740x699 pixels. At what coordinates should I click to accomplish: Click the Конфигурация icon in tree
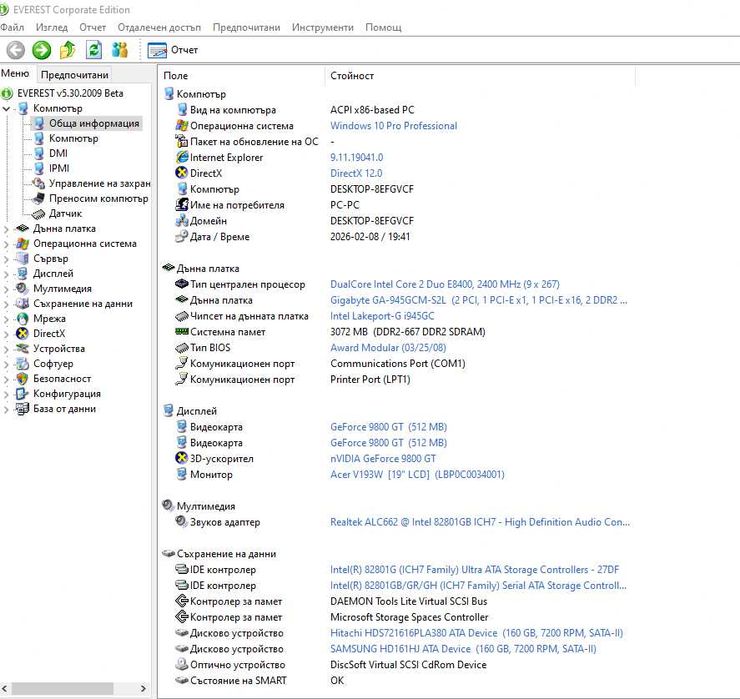[x=22, y=394]
